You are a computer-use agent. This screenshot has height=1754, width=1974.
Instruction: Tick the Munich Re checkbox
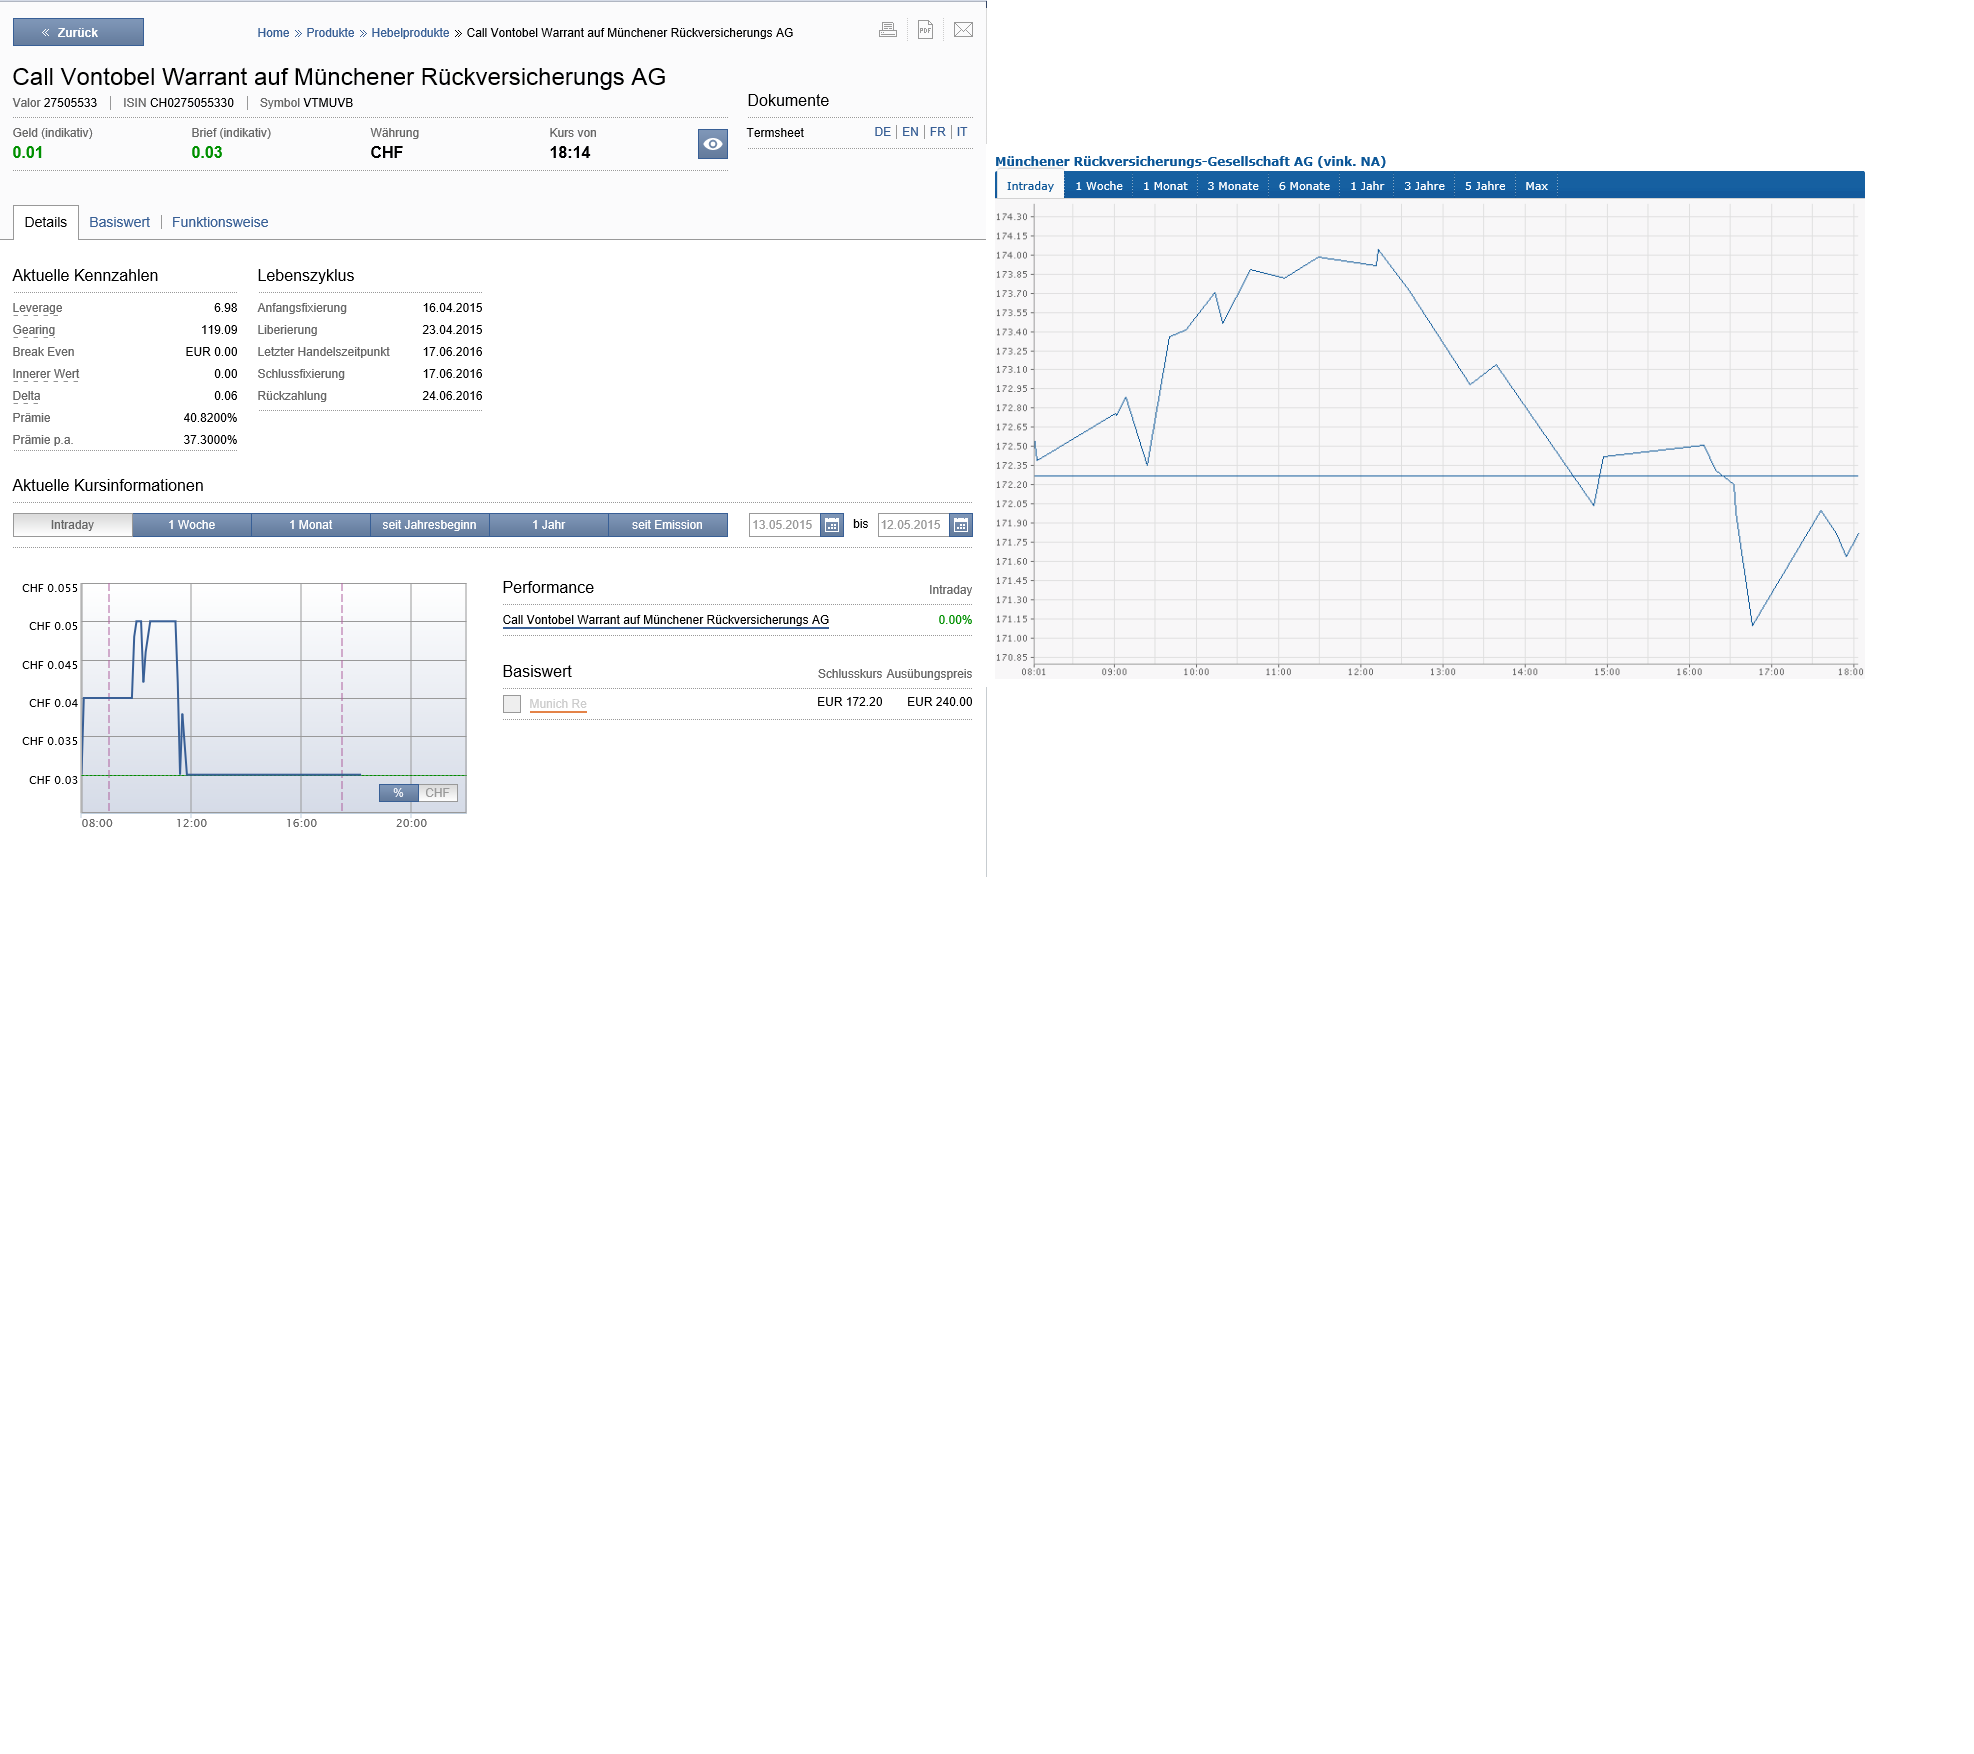[512, 704]
